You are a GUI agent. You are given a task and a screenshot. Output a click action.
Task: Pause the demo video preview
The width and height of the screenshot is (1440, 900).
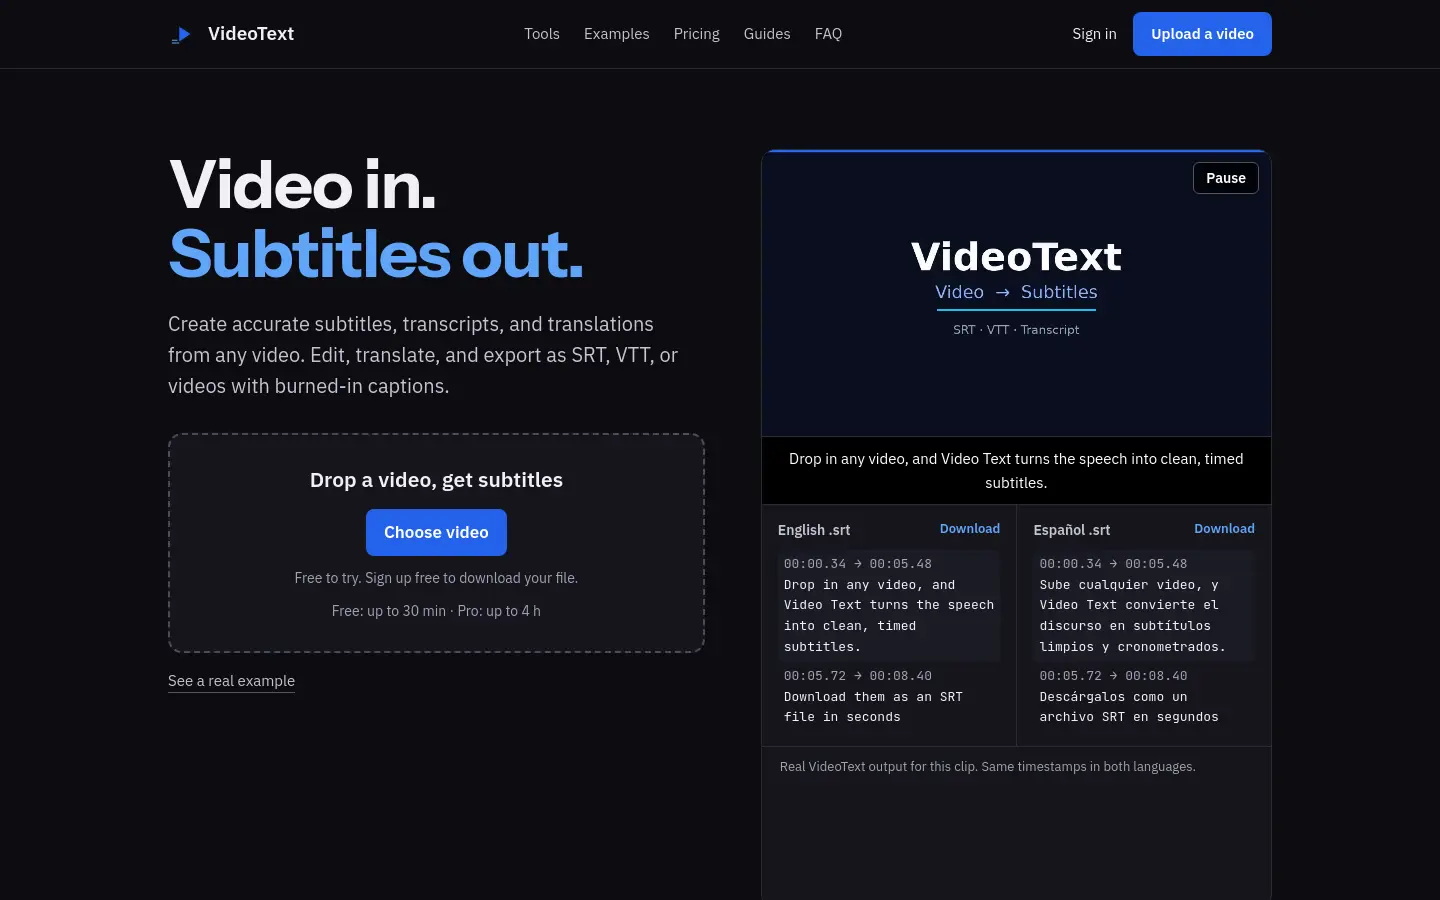pyautogui.click(x=1226, y=178)
